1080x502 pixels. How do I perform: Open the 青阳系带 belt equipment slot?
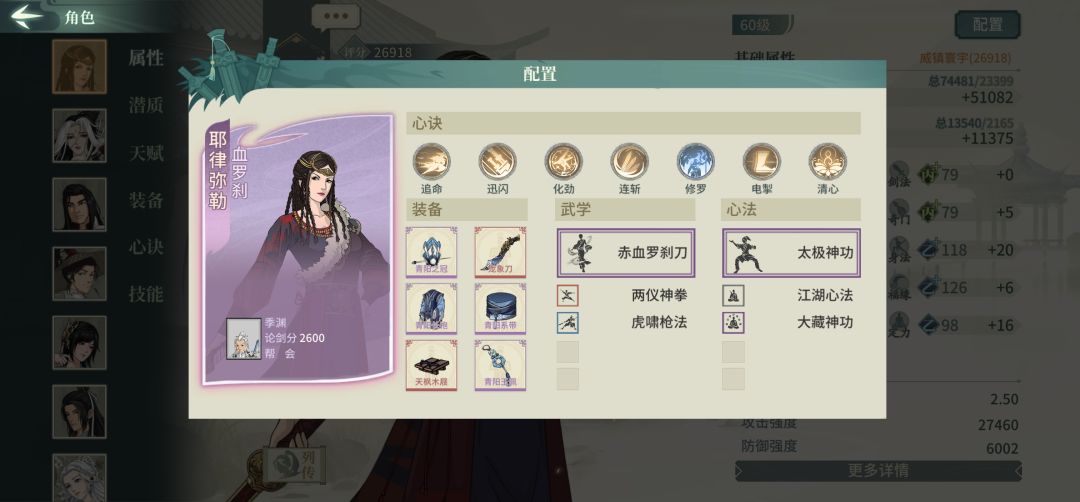500,308
